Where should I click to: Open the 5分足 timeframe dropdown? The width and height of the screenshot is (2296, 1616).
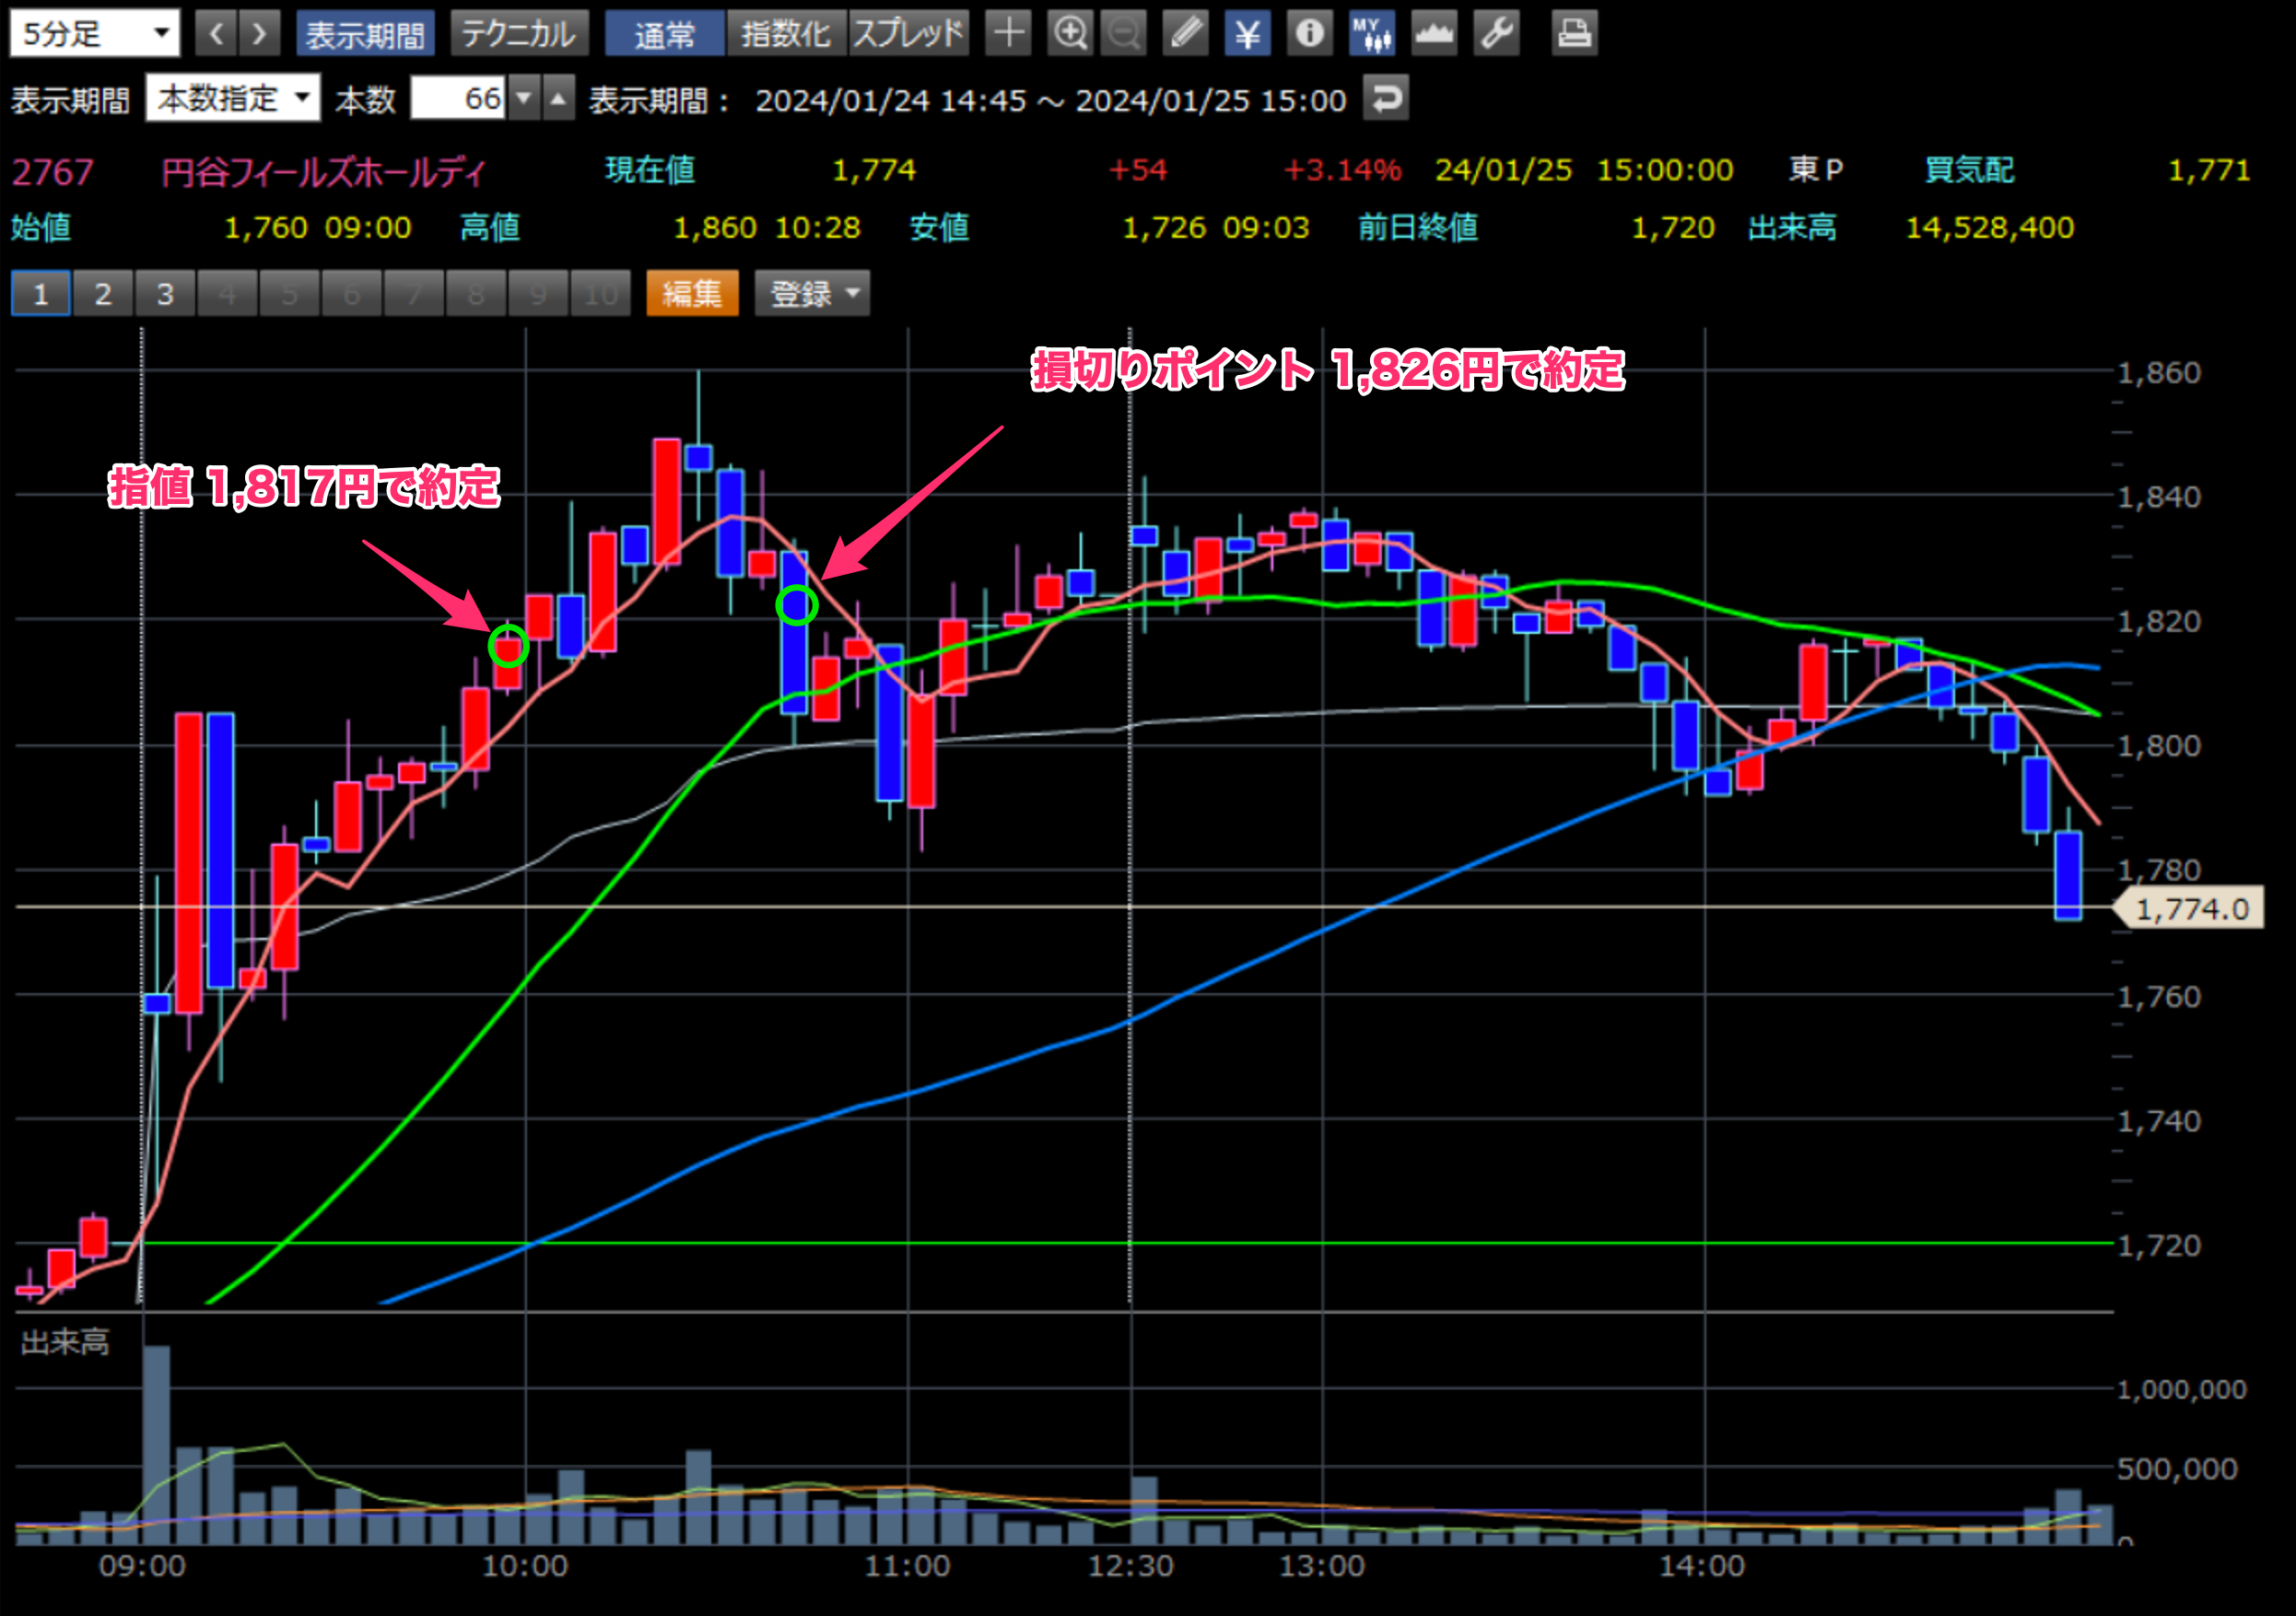click(95, 34)
